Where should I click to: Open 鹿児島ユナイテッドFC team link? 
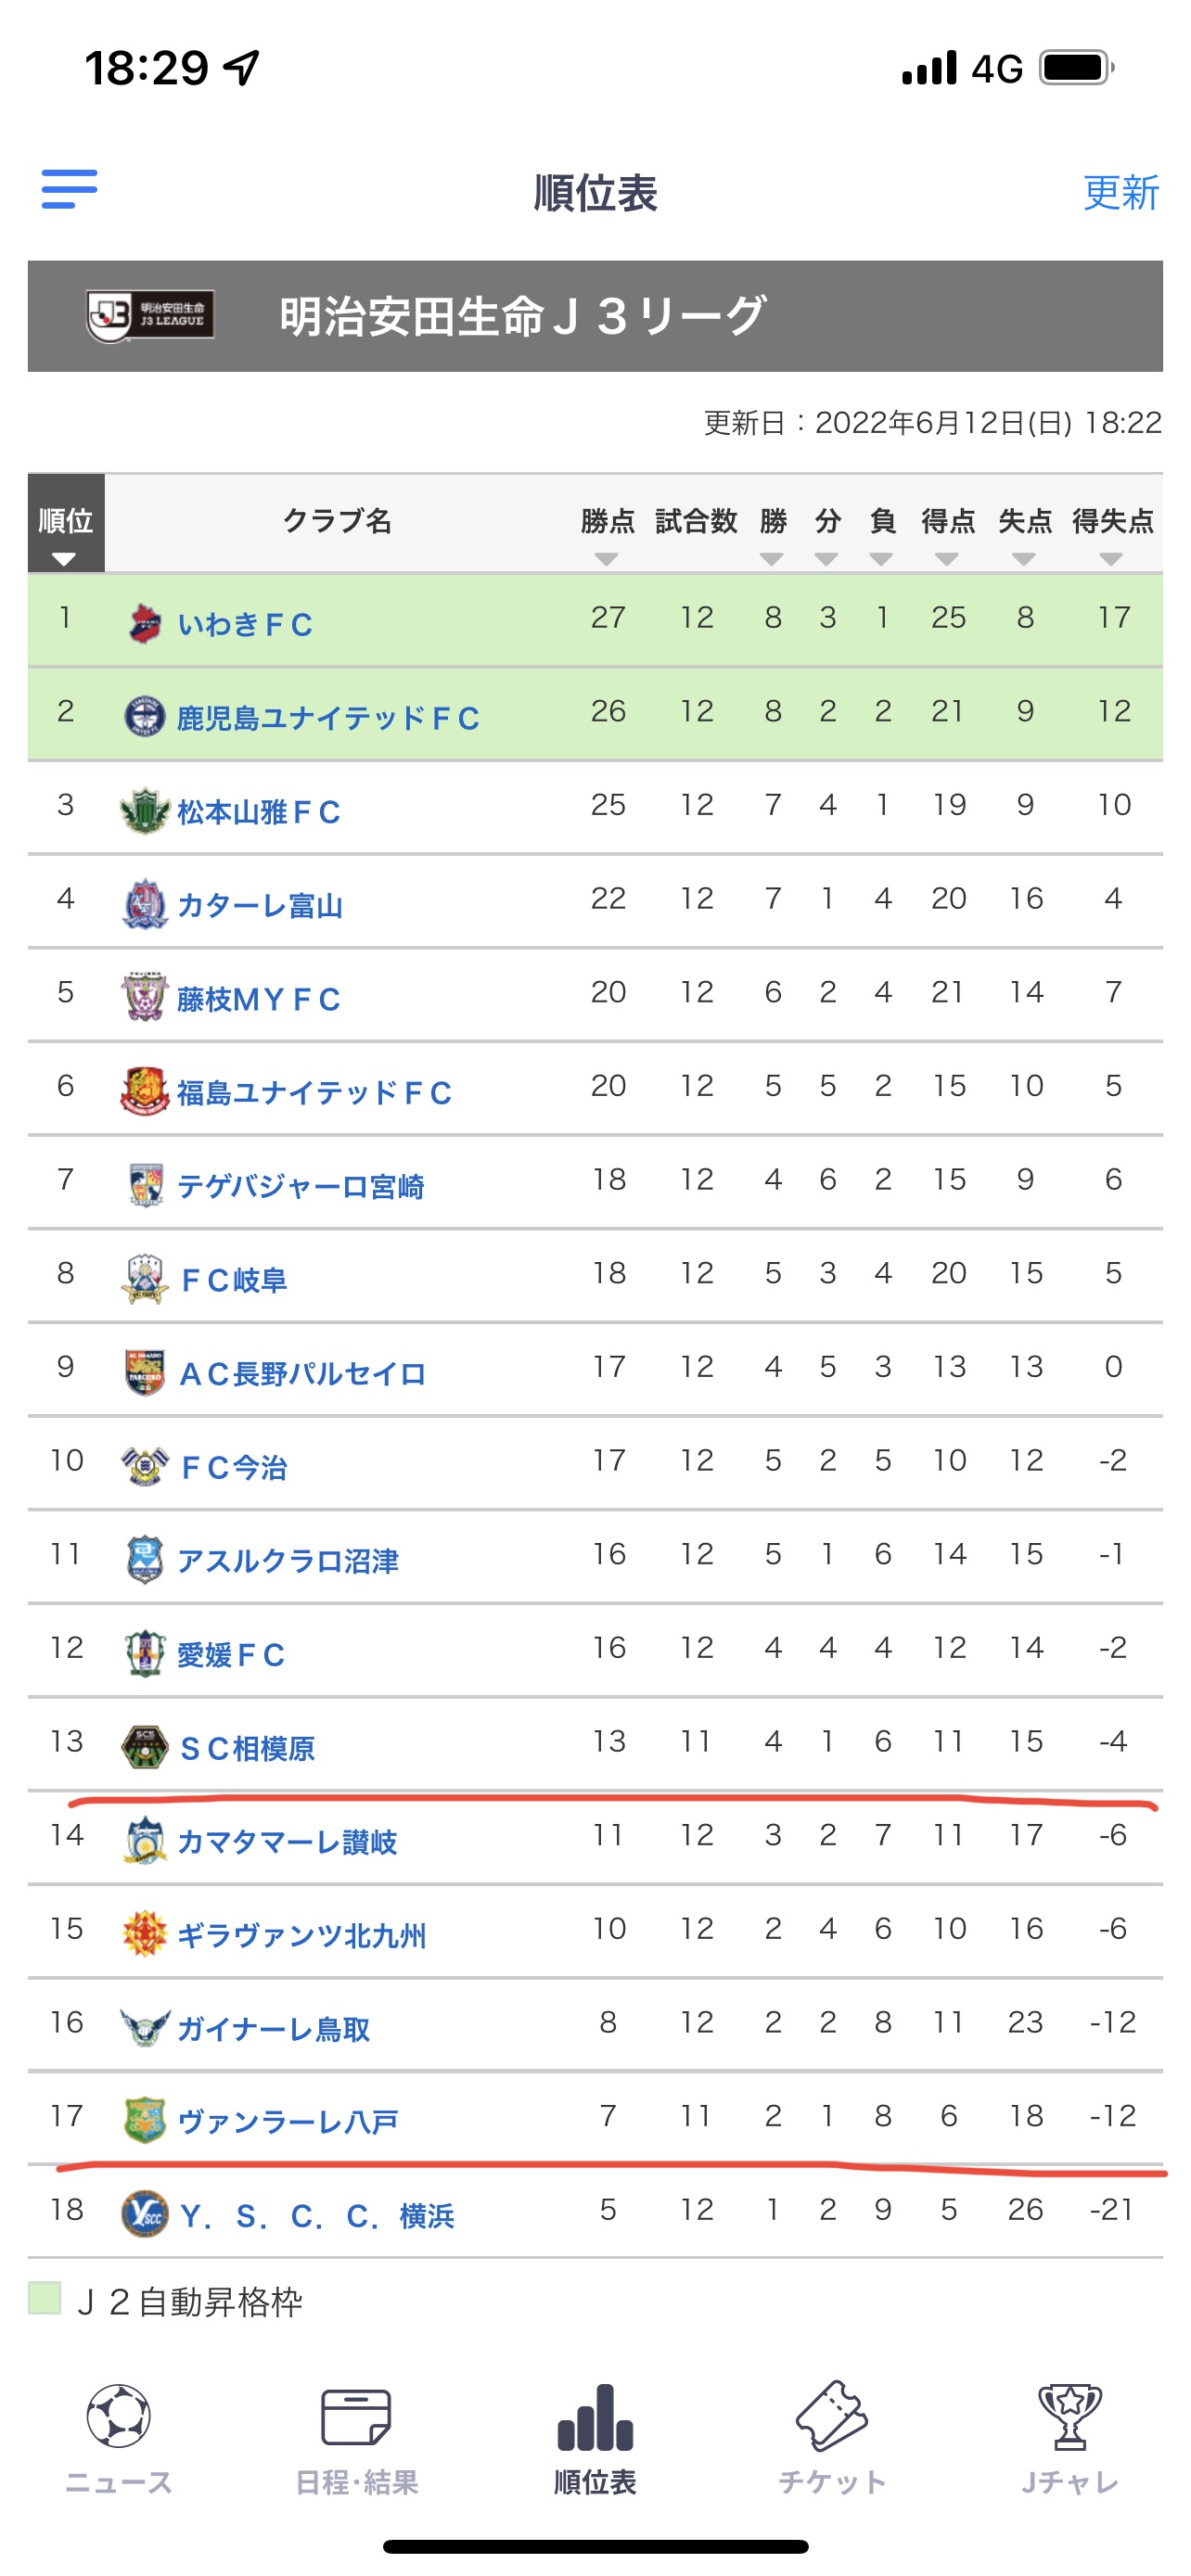point(328,718)
